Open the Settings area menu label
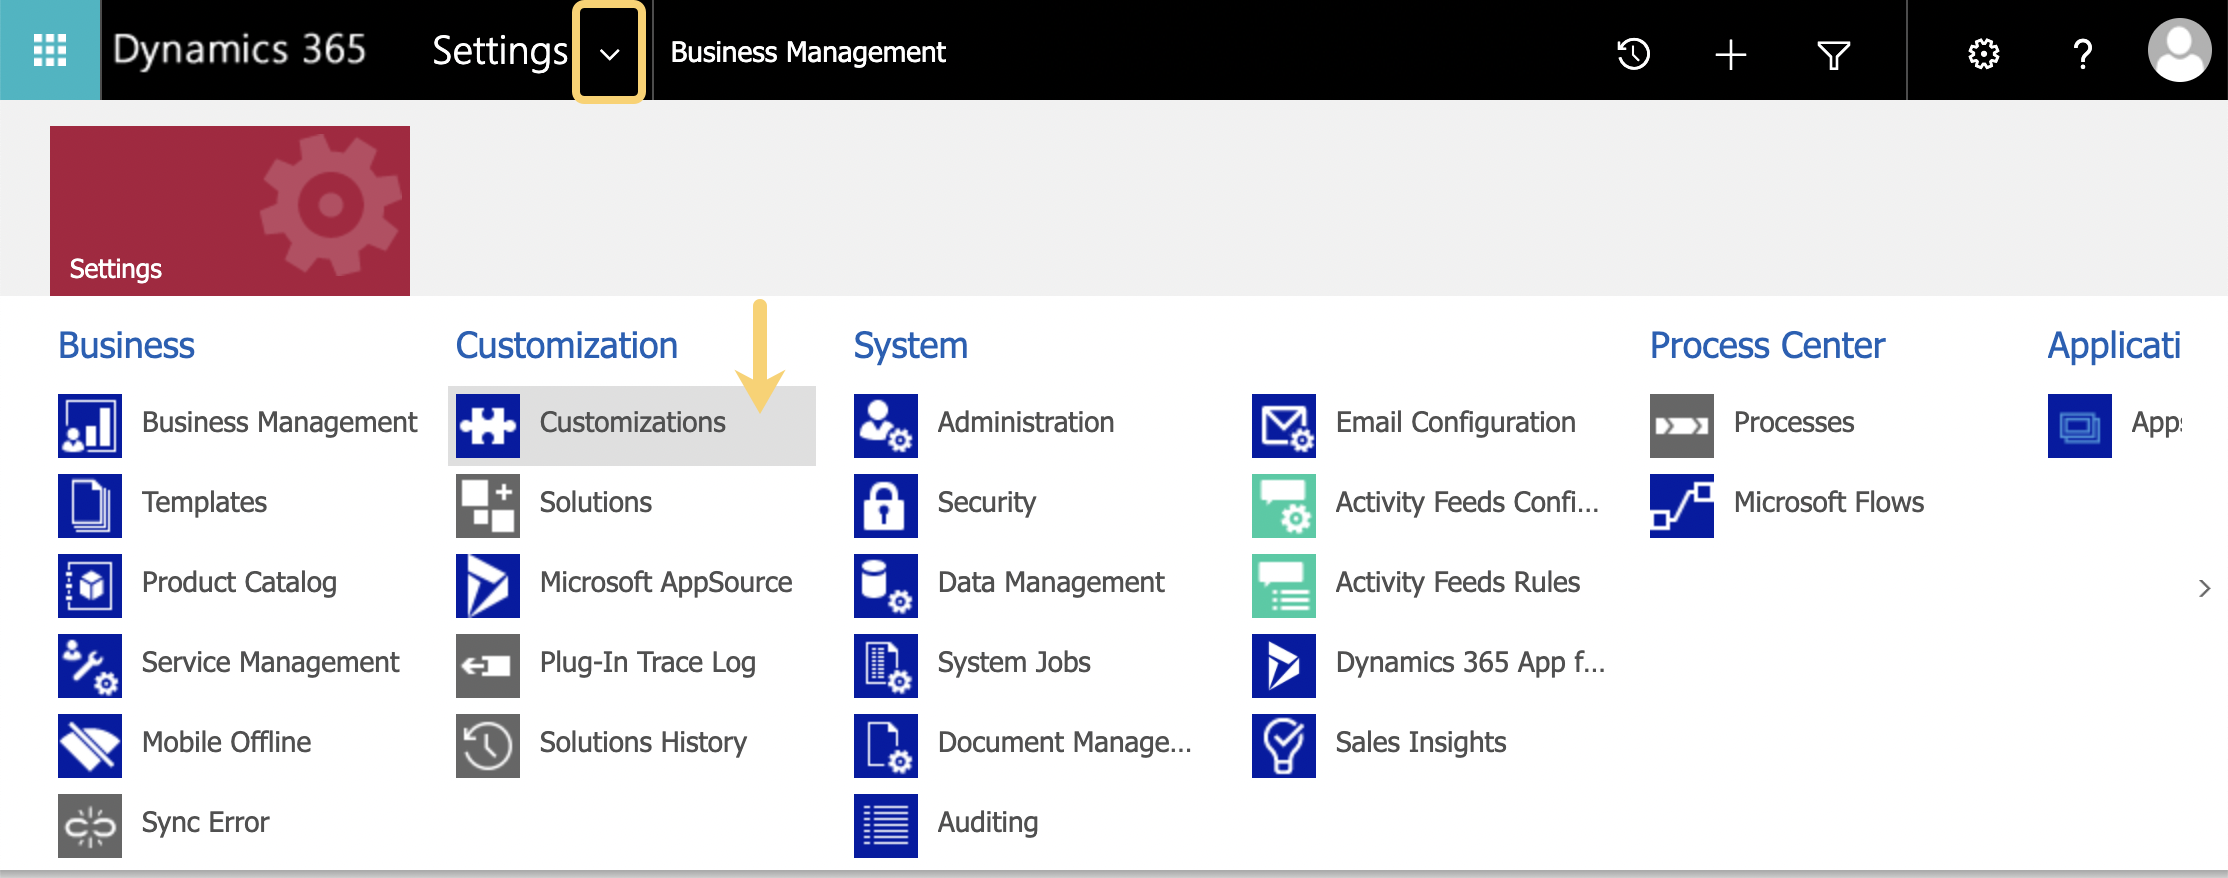This screenshot has width=2228, height=878. coord(500,51)
